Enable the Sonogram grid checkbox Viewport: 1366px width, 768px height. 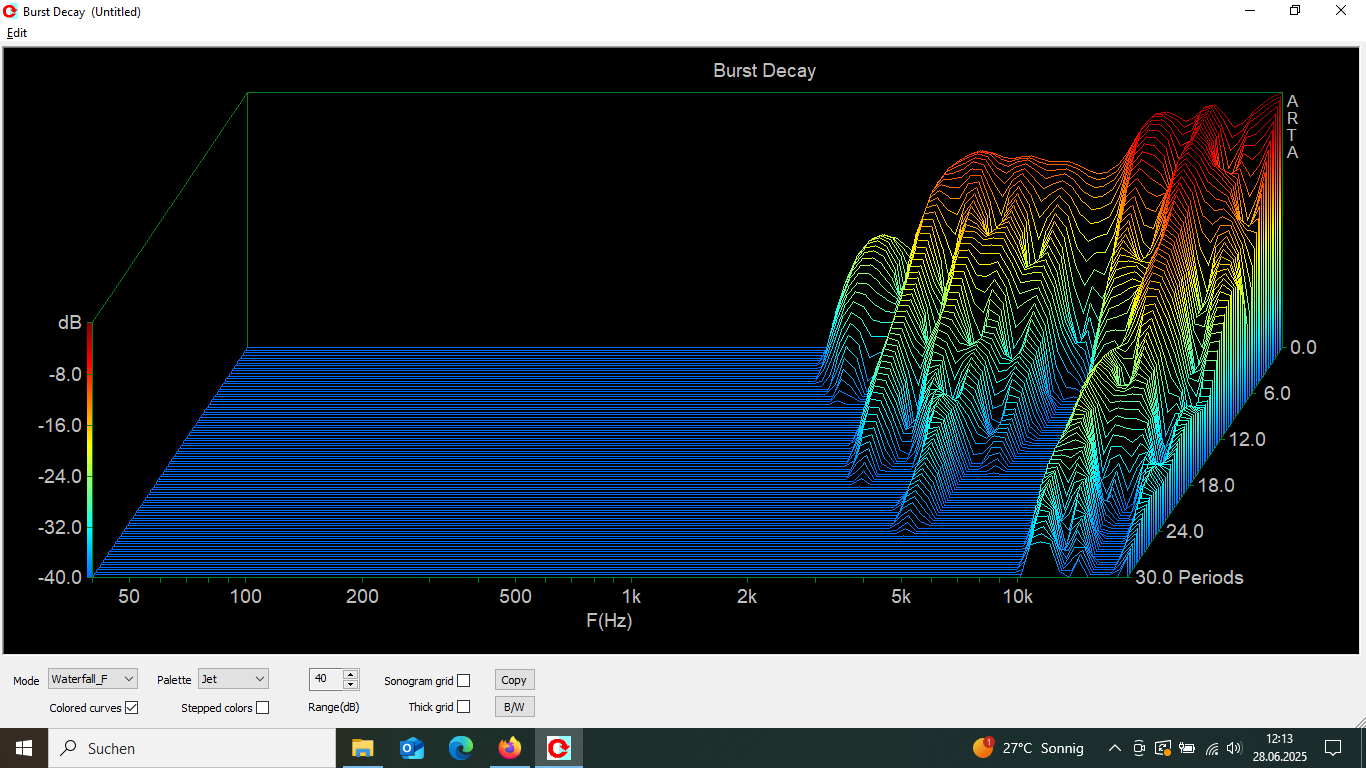(463, 681)
